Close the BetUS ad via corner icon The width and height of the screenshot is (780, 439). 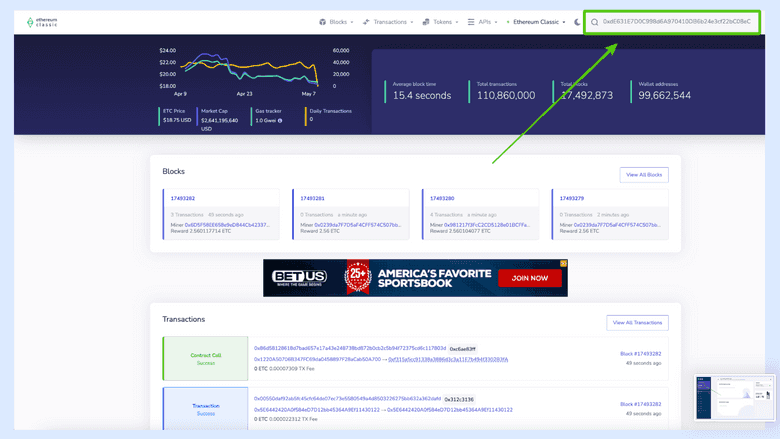[563, 264]
